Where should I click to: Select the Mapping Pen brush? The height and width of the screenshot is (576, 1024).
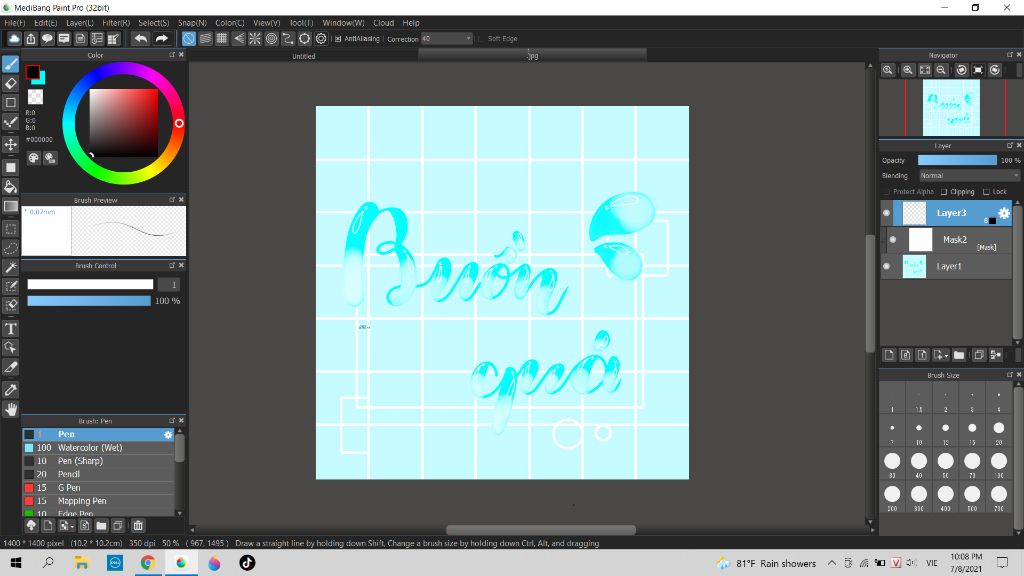point(99,501)
